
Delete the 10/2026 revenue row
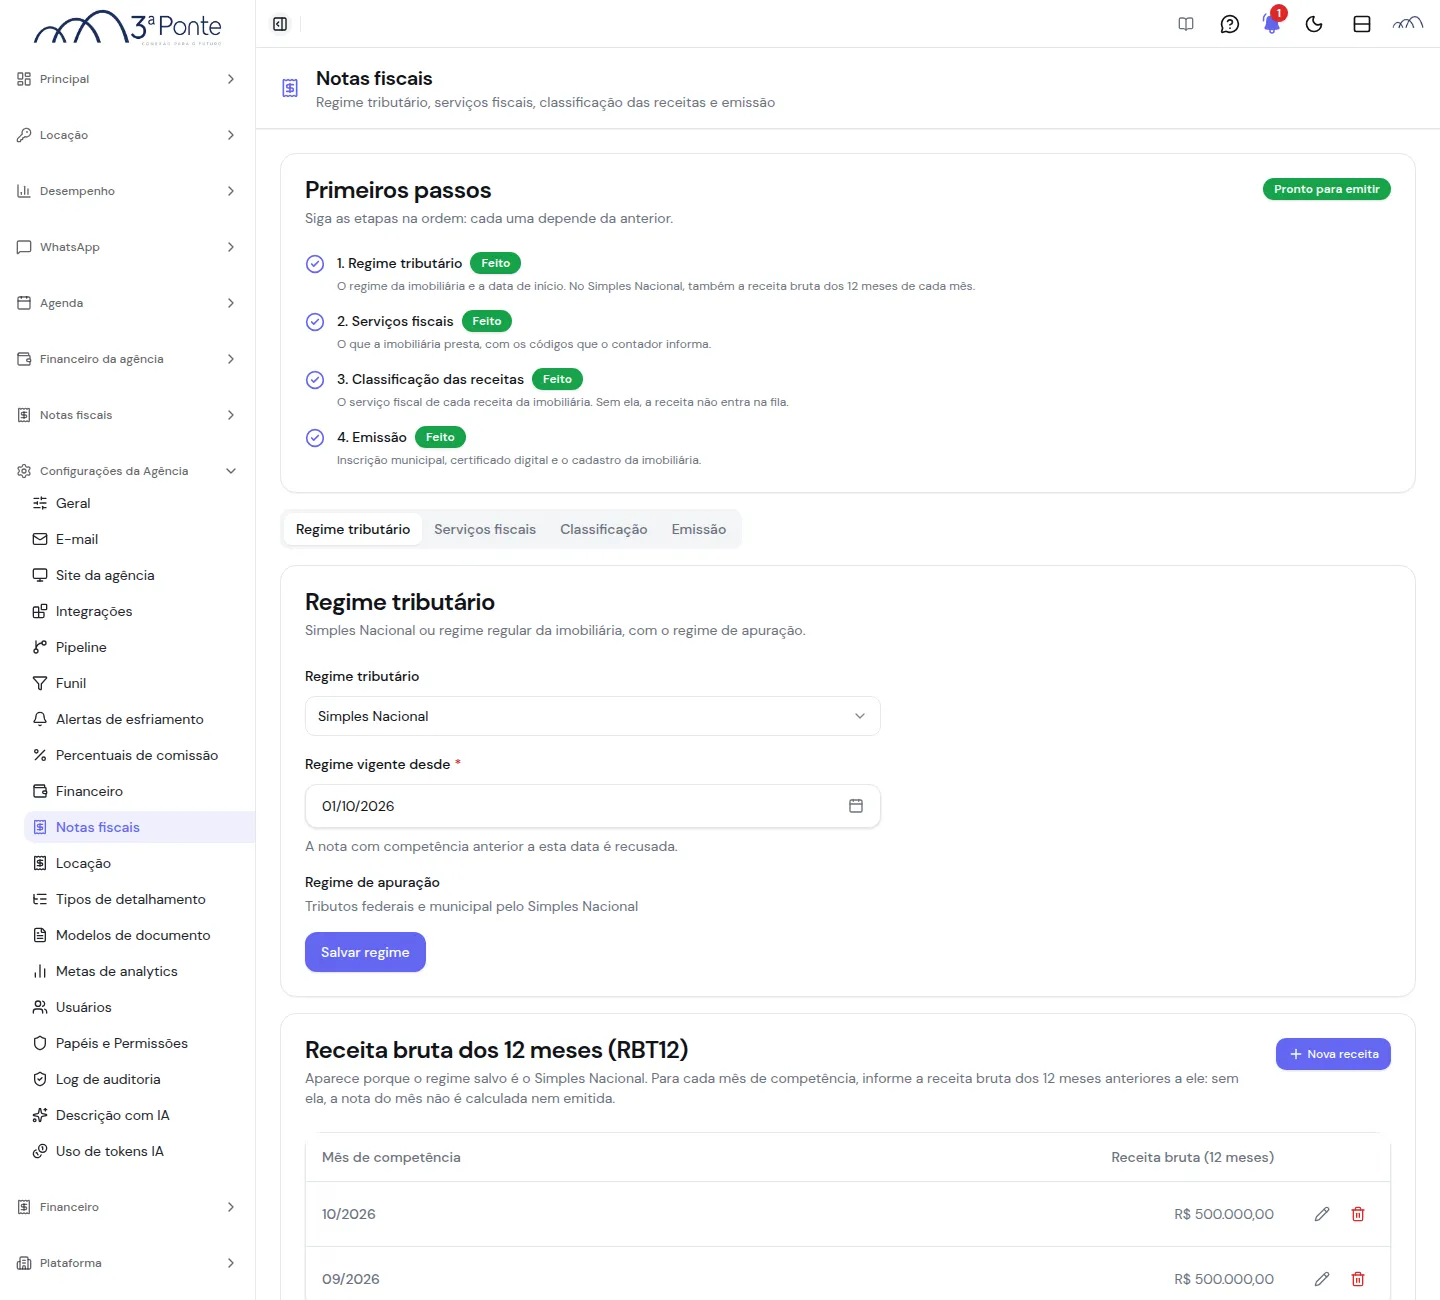1358,1214
